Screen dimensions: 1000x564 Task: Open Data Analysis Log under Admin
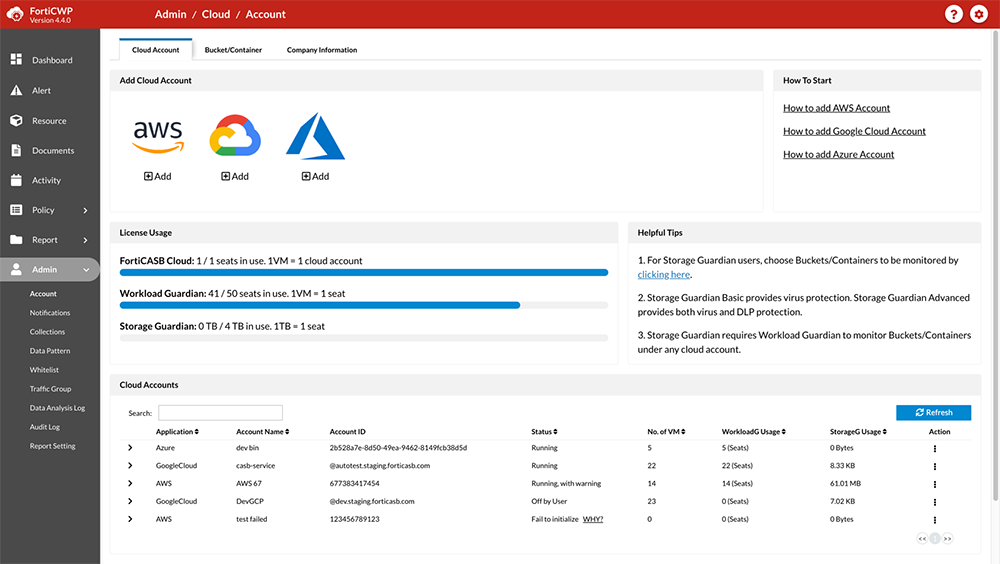click(x=57, y=408)
